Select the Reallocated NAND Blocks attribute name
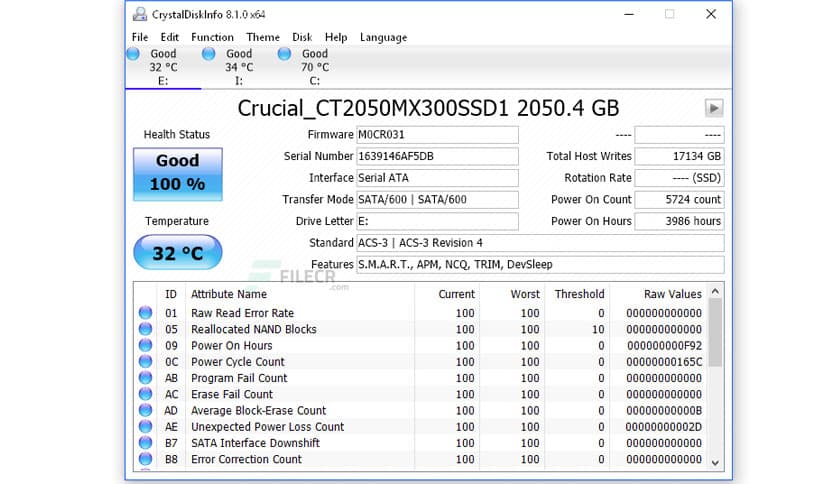This screenshot has width=836, height=484. click(x=254, y=329)
